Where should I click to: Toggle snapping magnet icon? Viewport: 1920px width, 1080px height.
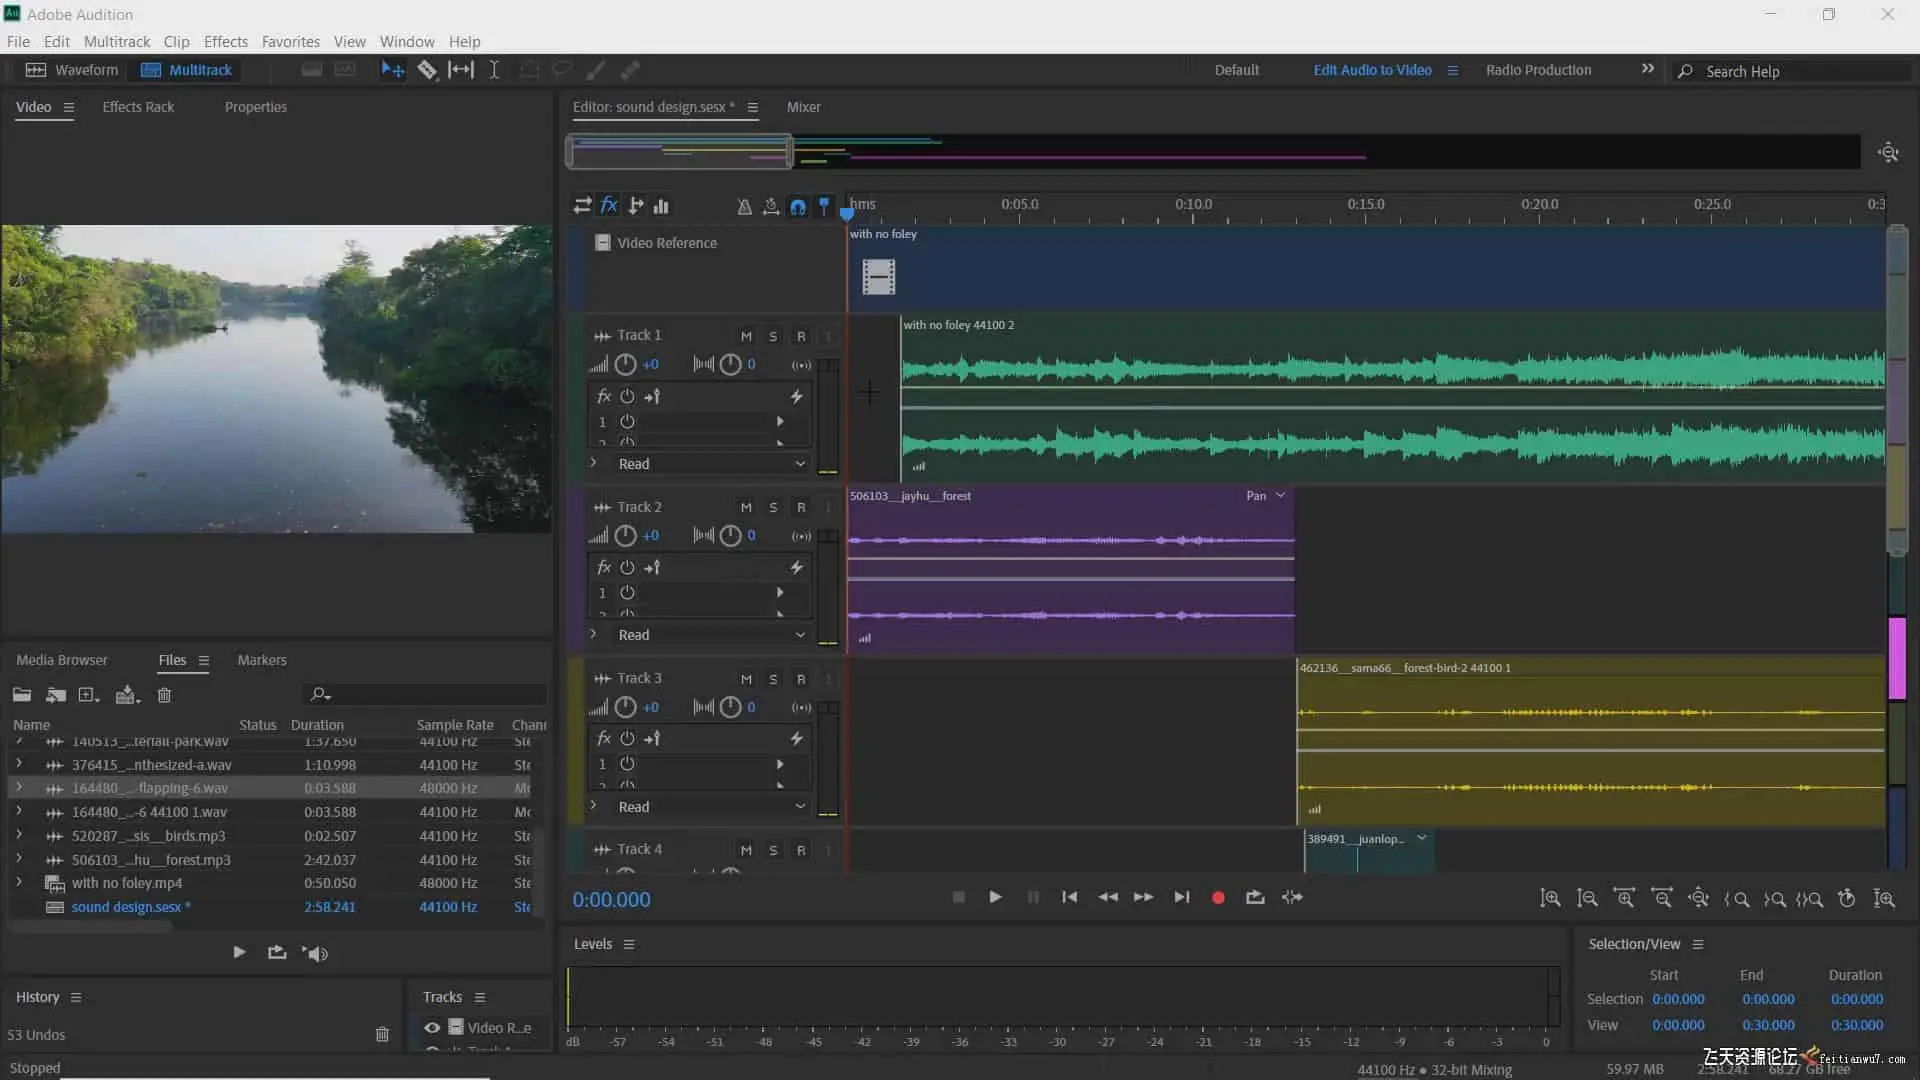798,207
